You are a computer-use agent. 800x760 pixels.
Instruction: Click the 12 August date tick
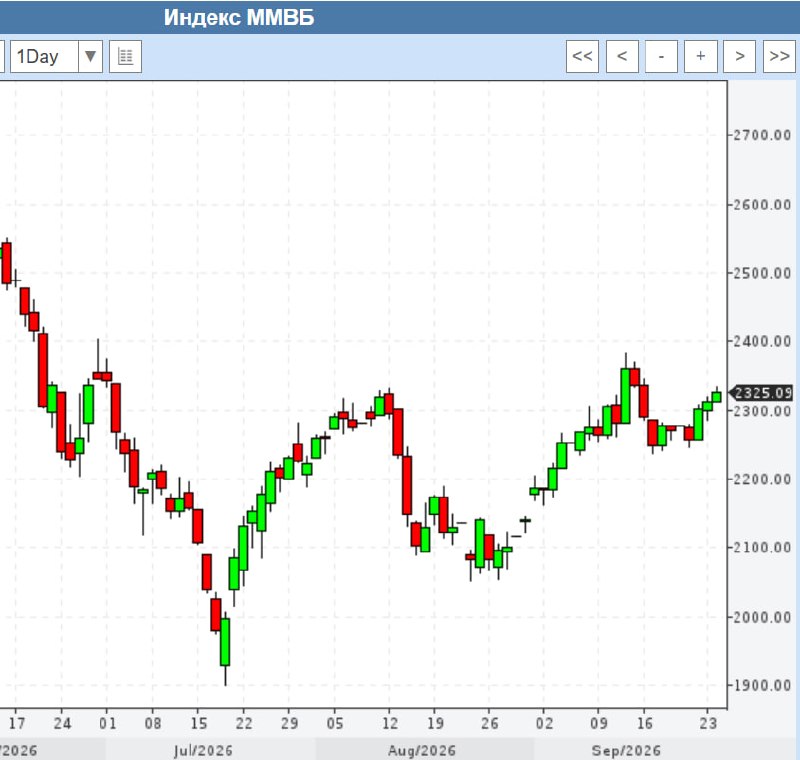390,723
